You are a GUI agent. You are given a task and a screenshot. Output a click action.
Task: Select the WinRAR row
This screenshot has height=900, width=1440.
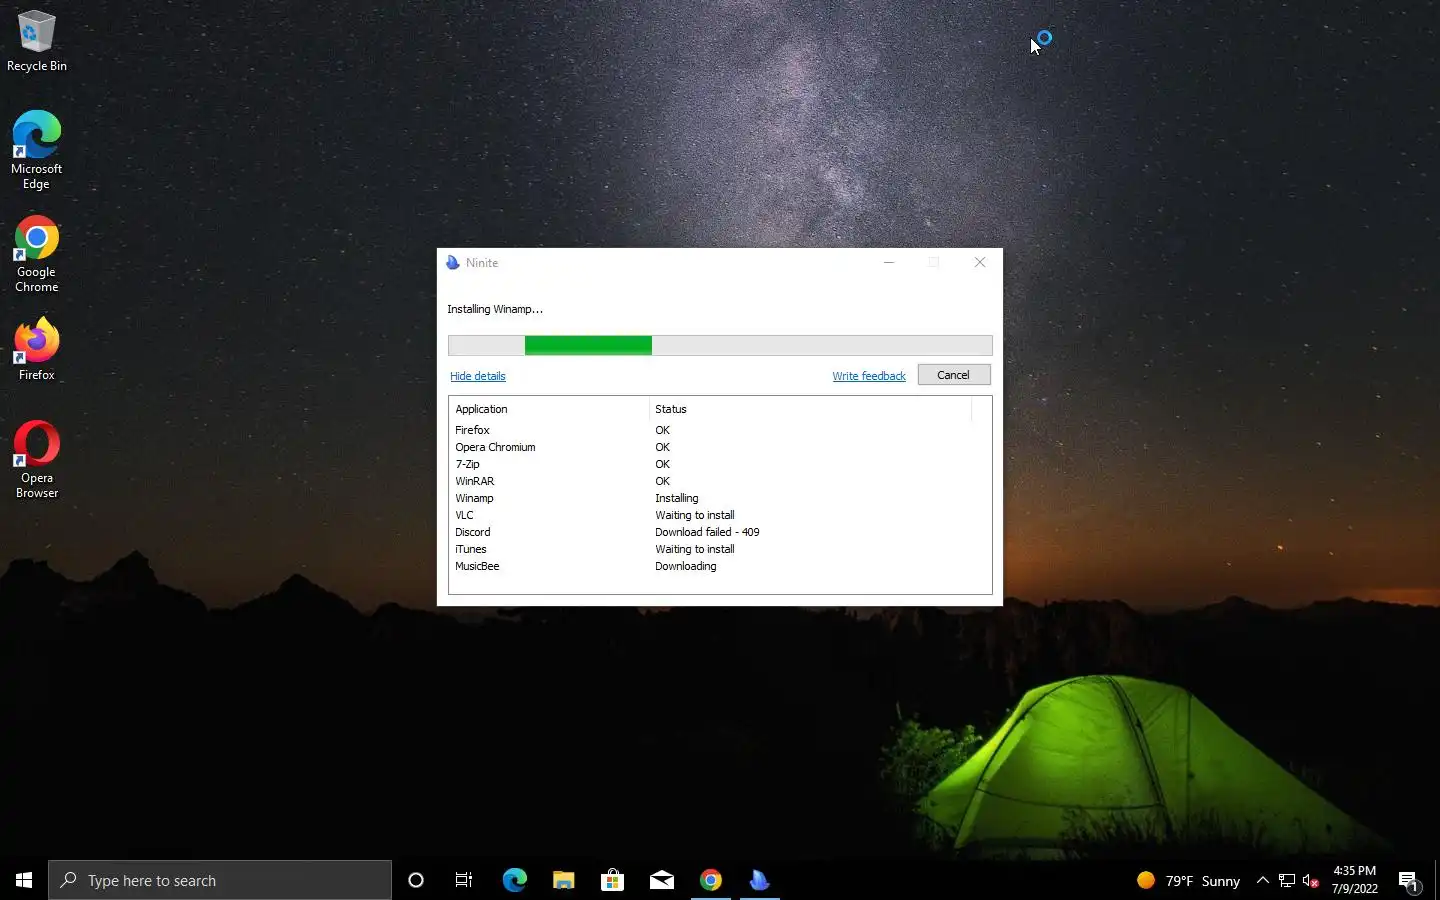pyautogui.click(x=720, y=481)
